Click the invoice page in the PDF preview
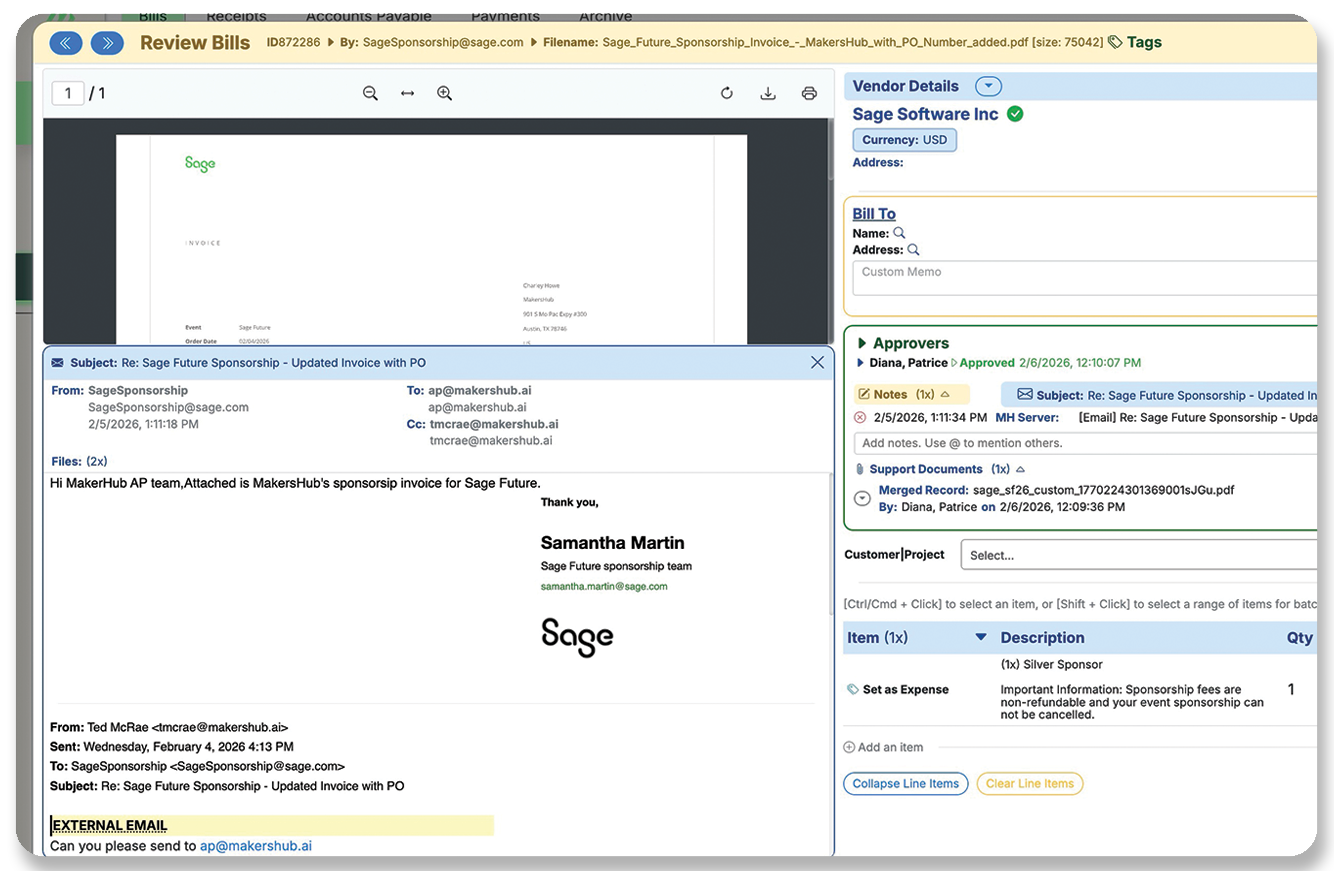Viewport: 1334px width, 871px height. point(431,240)
